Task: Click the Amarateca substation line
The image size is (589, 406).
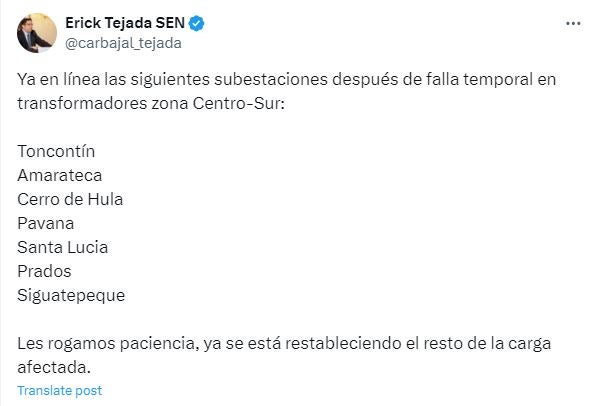Action: [x=60, y=175]
